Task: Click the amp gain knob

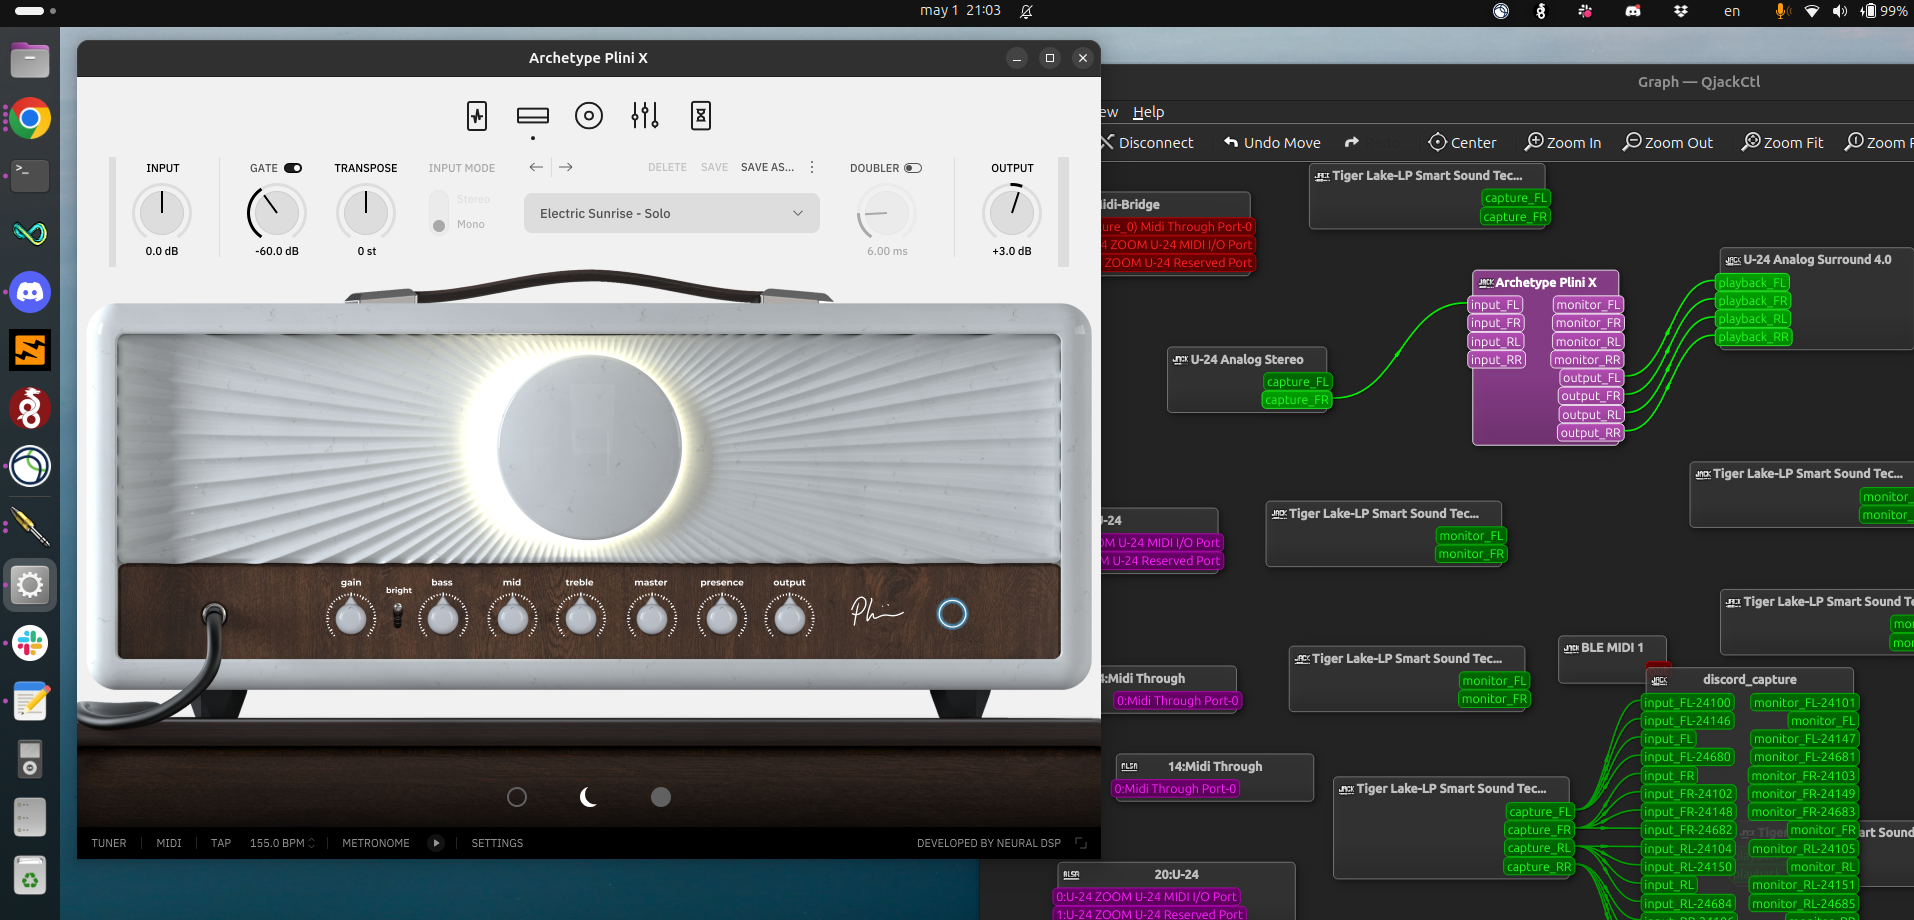Action: (351, 617)
